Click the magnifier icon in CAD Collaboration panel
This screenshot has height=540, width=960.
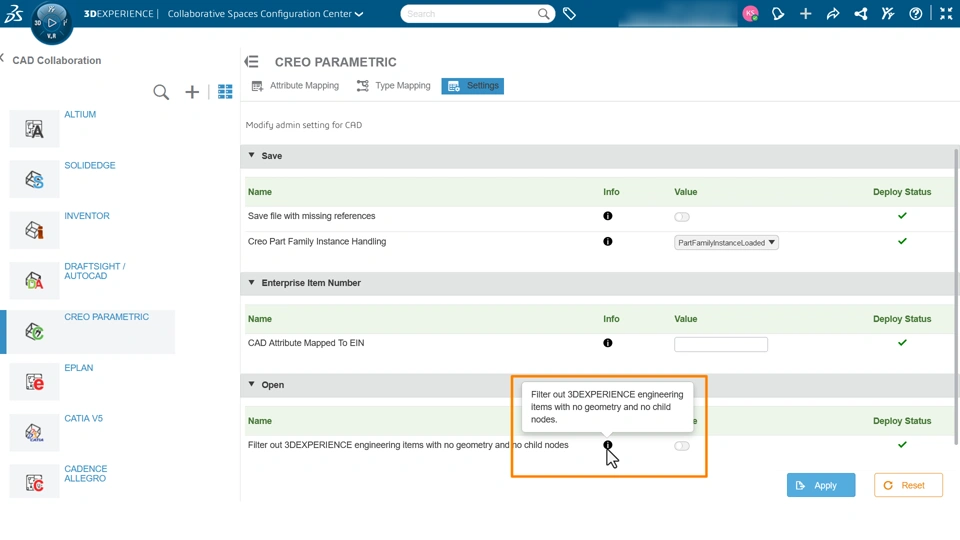161,92
